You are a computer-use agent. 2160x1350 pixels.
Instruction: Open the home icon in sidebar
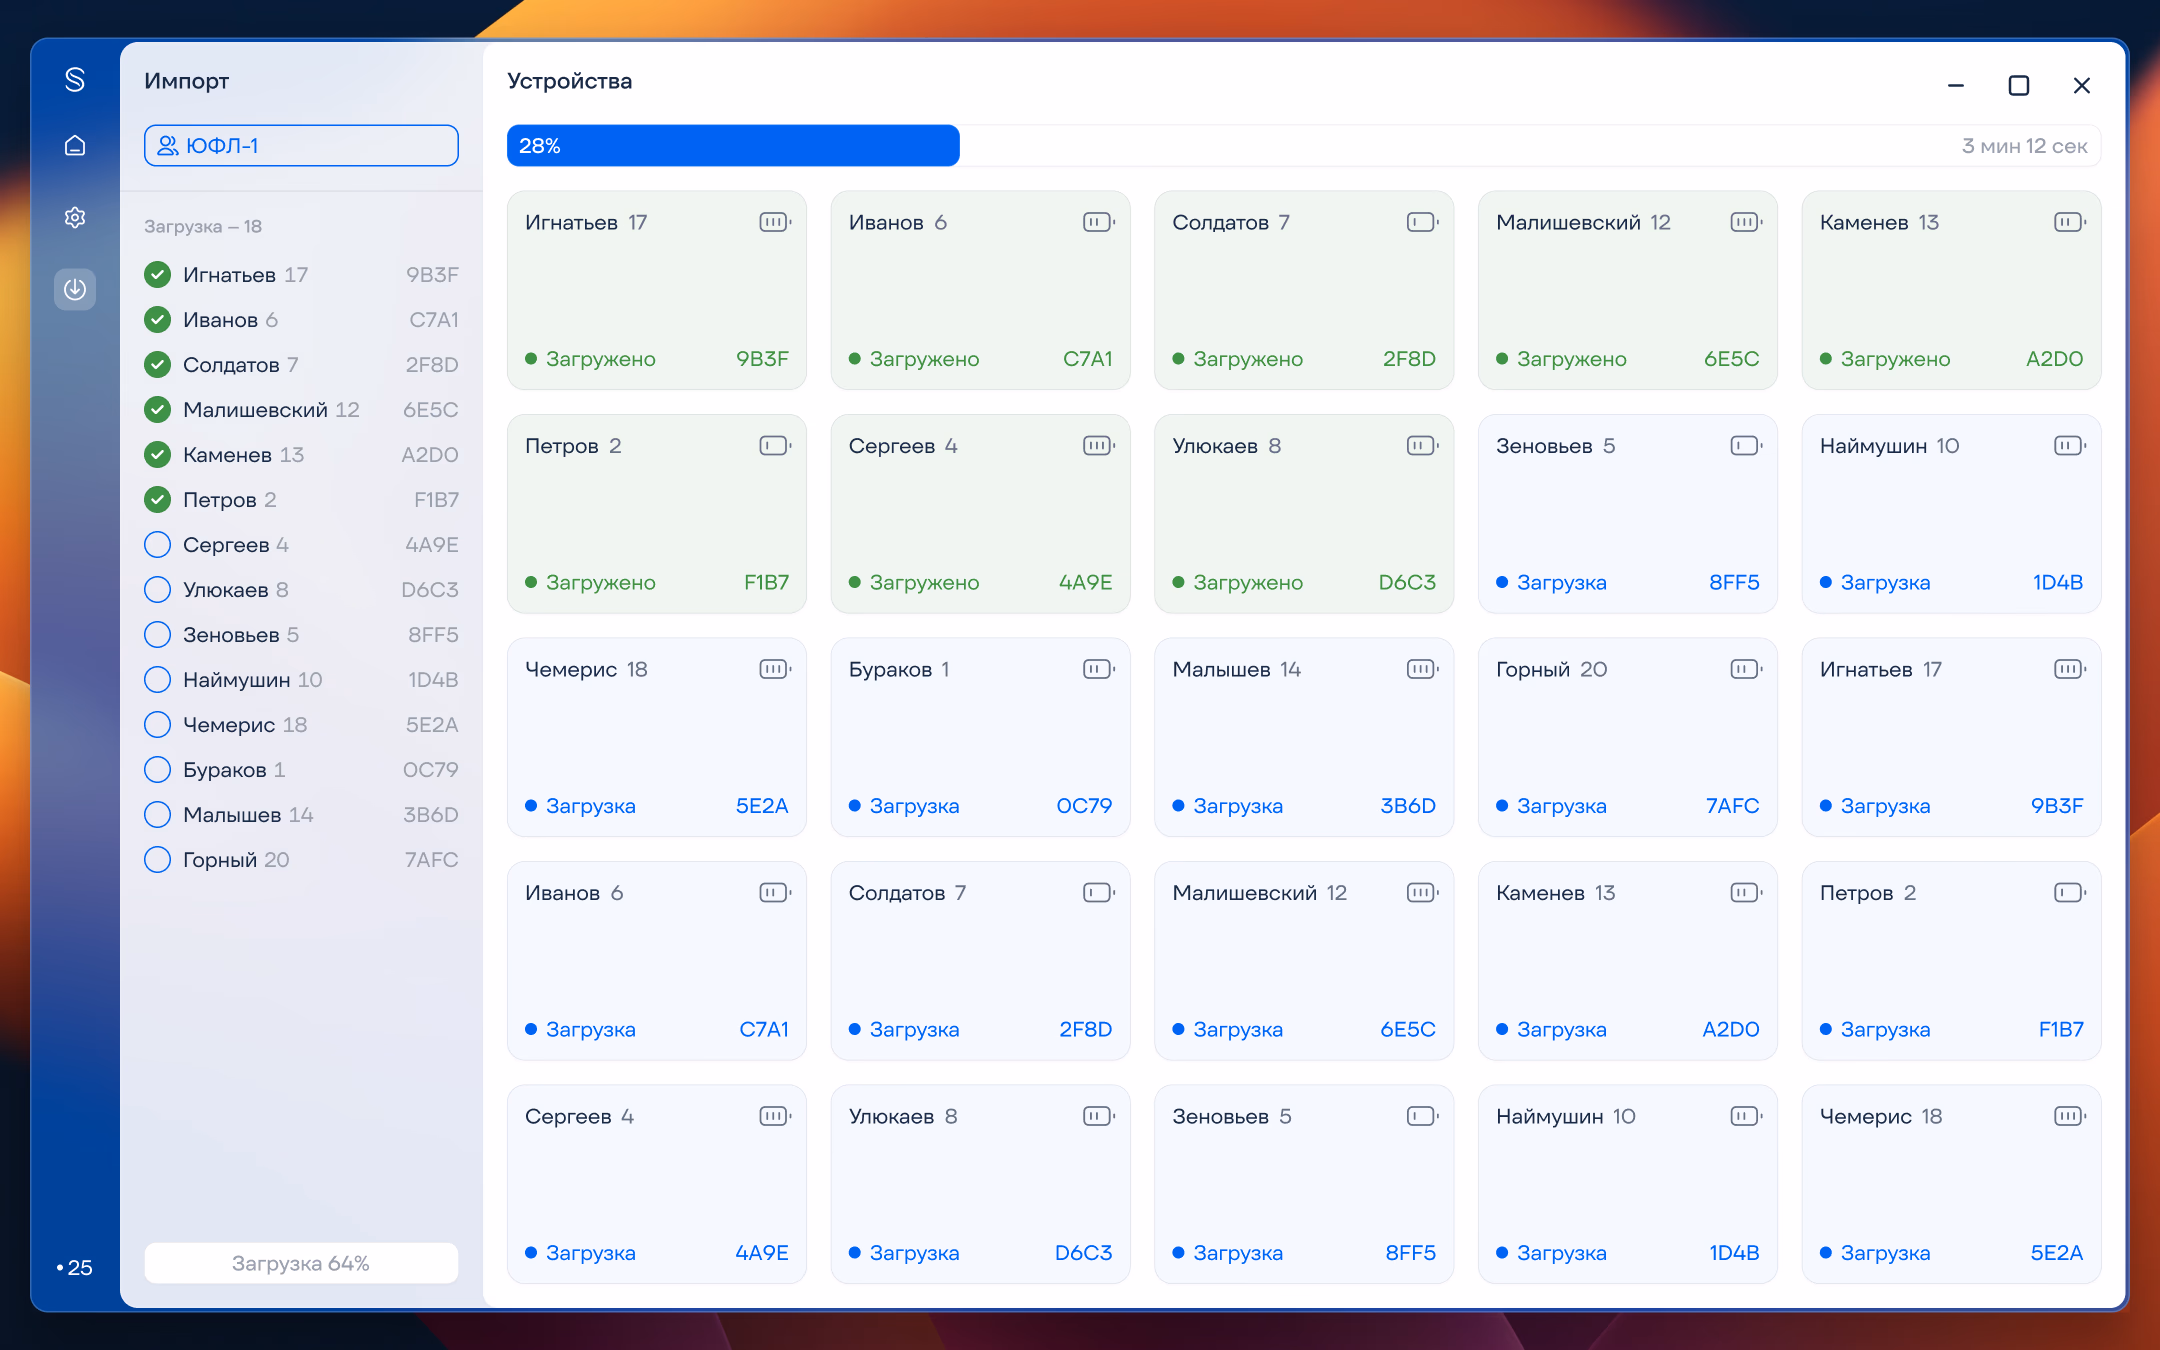75,146
